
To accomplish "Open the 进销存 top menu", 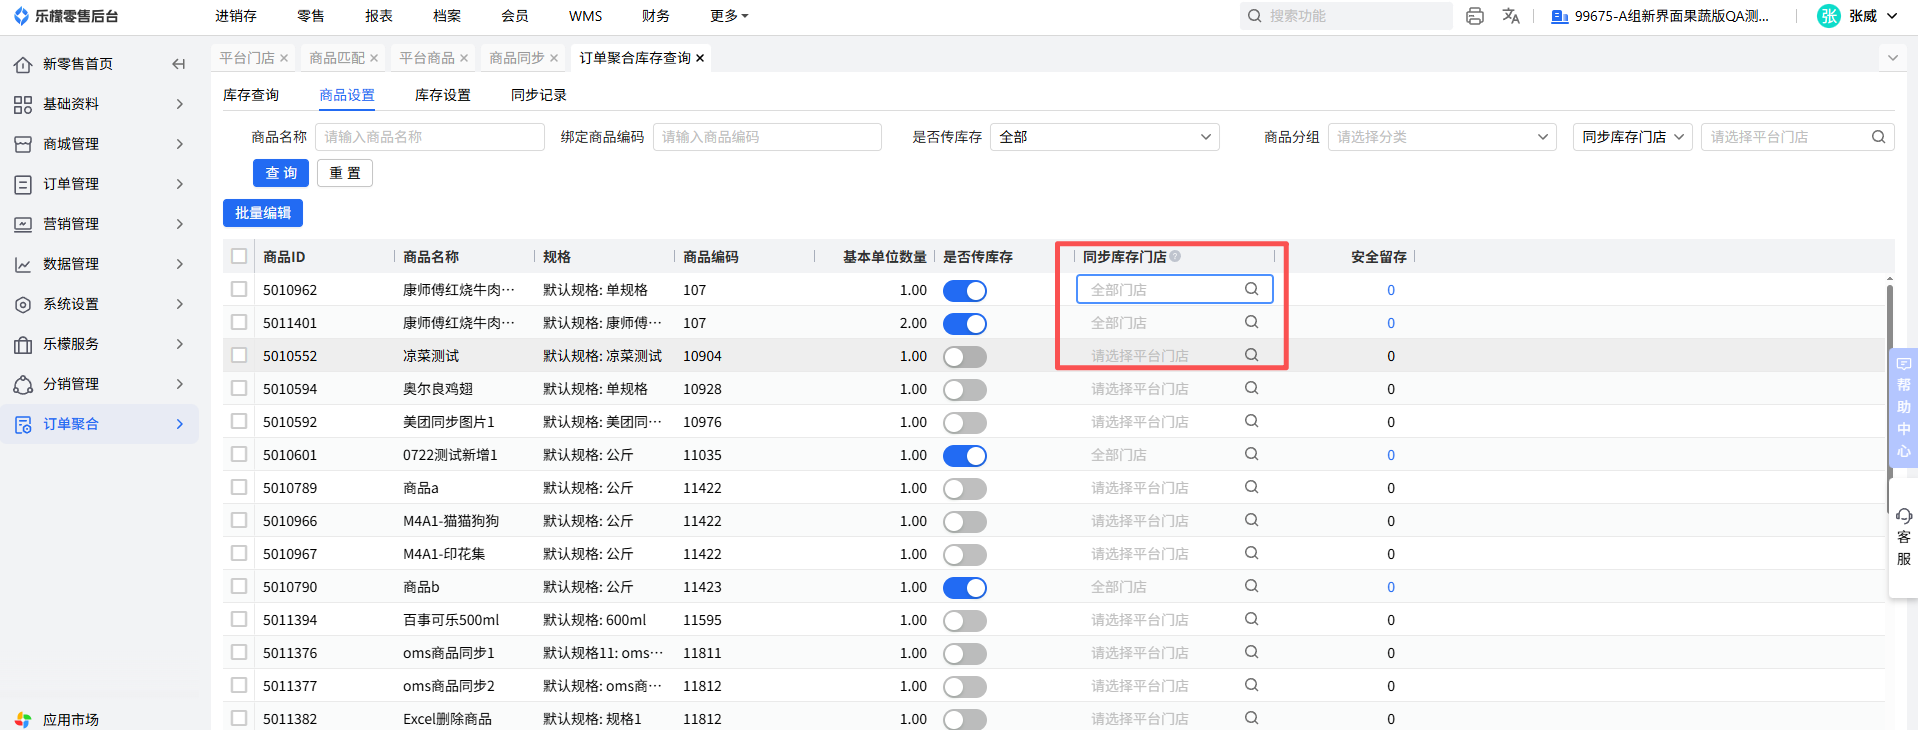I will [236, 16].
